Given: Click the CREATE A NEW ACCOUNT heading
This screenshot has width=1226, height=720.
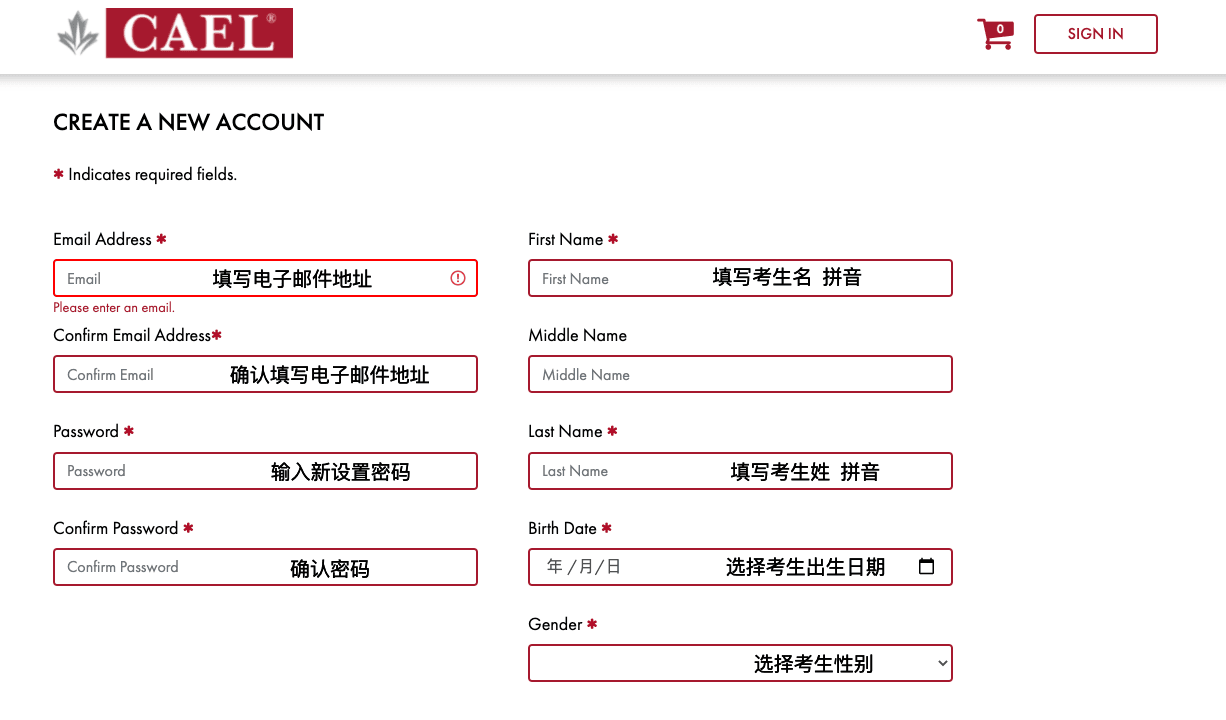Looking at the screenshot, I should (189, 122).
